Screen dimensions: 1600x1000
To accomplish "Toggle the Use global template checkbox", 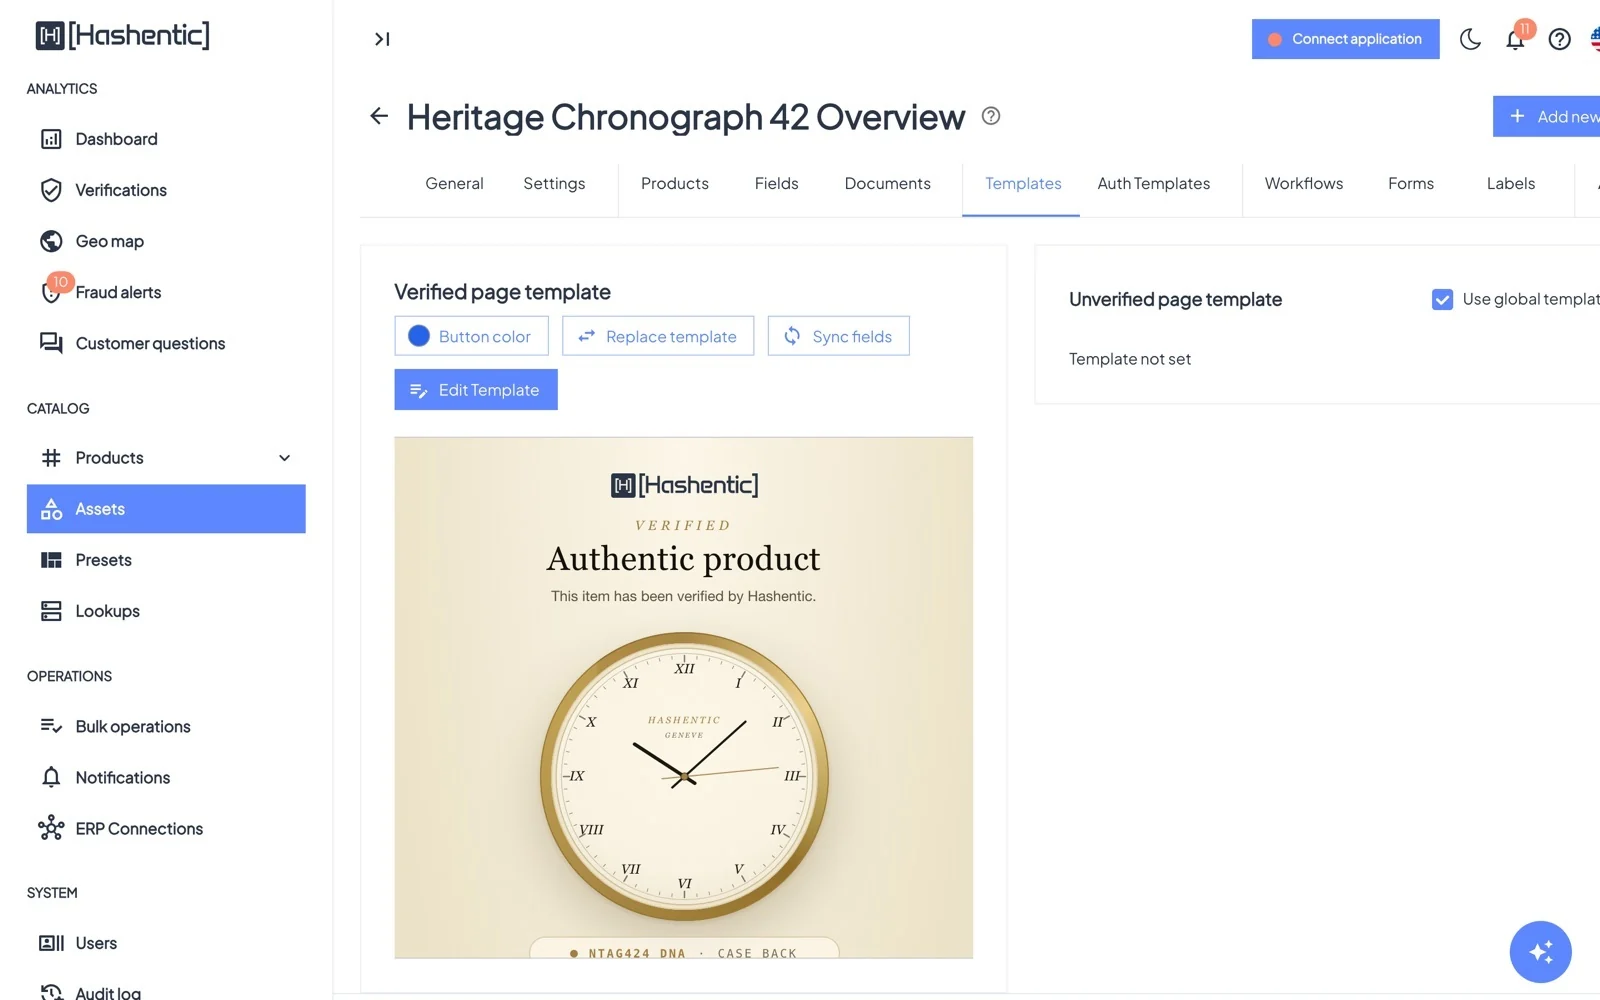I will [1442, 299].
